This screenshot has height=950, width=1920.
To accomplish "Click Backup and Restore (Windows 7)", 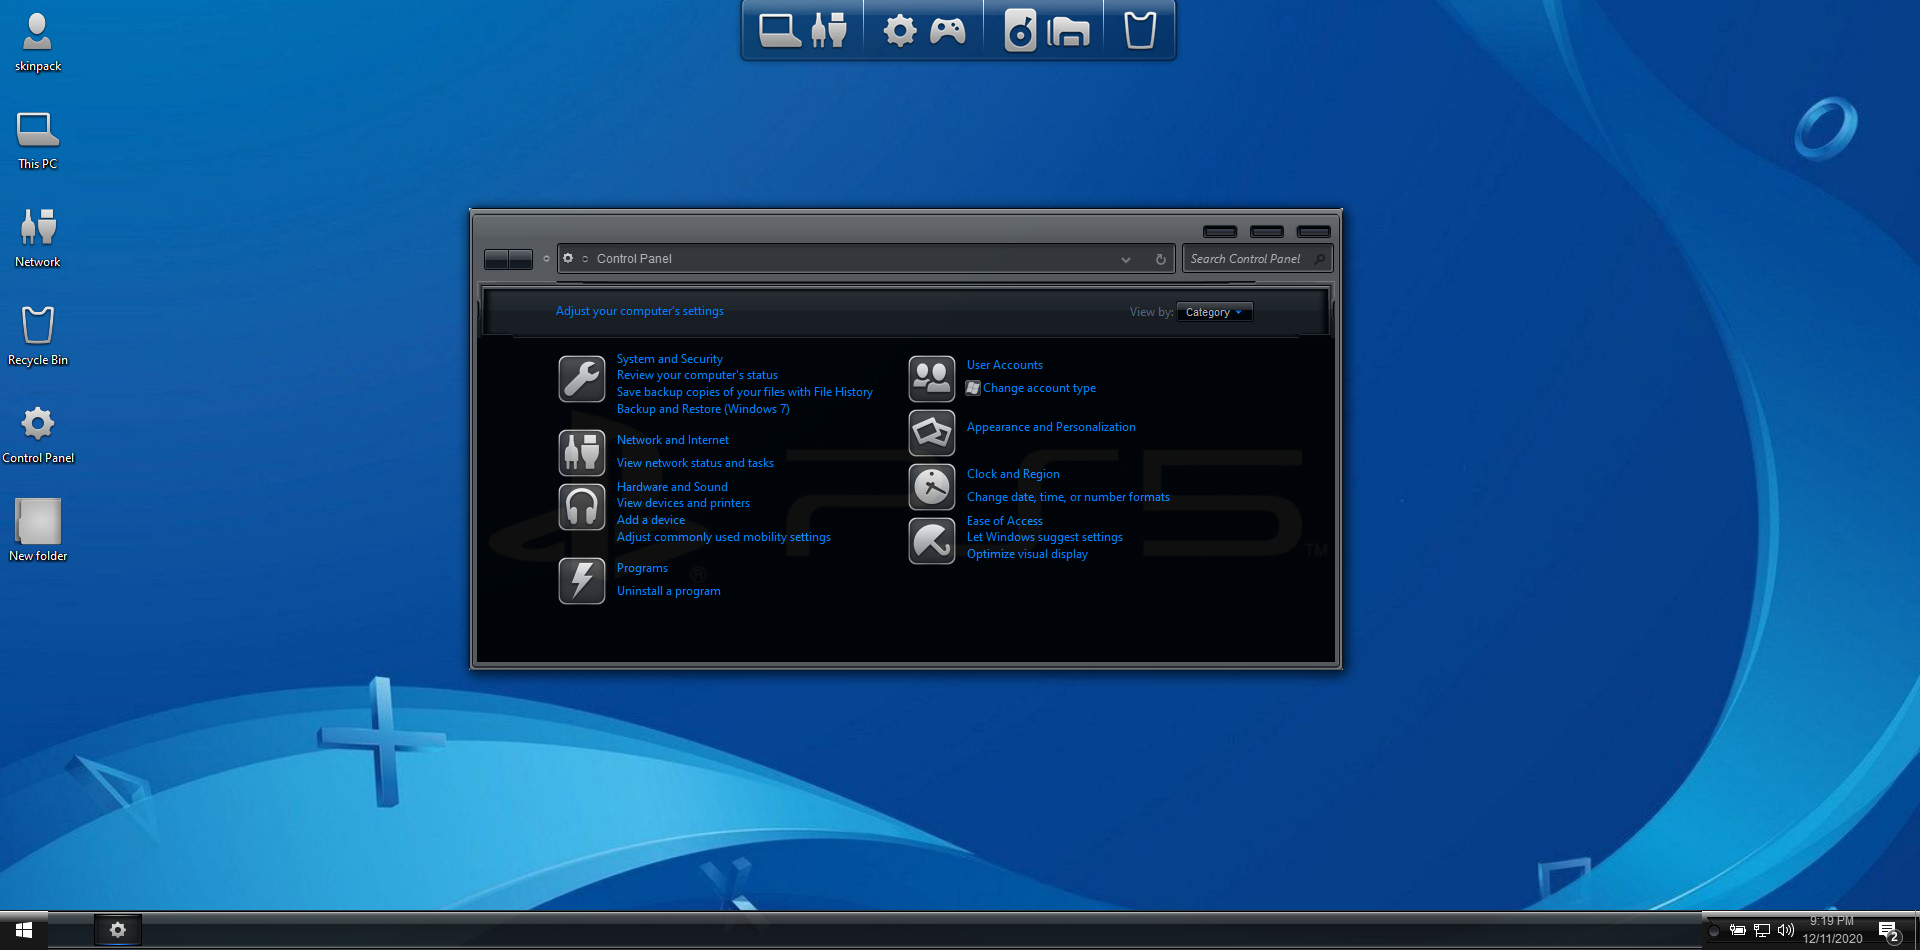I will pyautogui.click(x=703, y=409).
